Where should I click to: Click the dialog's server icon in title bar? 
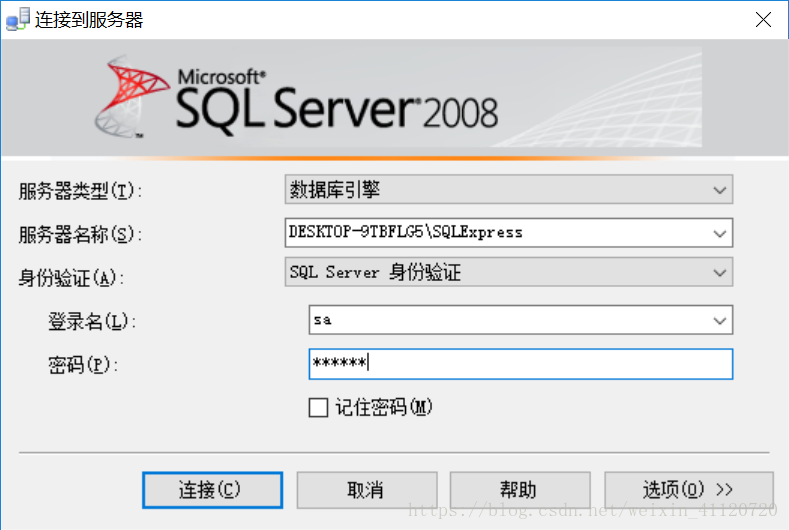coord(18,20)
